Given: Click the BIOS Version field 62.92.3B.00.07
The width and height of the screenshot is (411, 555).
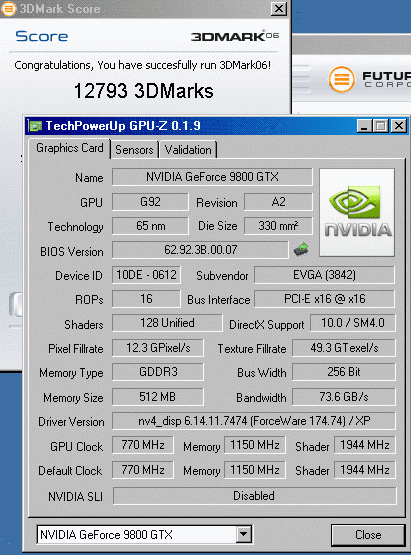Looking at the screenshot, I should pyautogui.click(x=200, y=250).
